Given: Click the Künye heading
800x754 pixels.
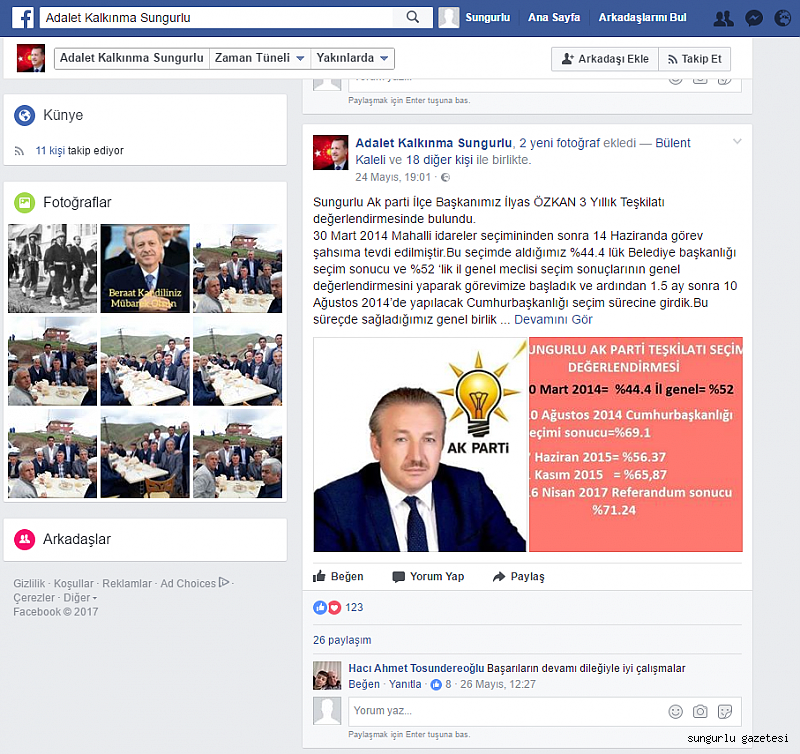Looking at the screenshot, I should (63, 115).
